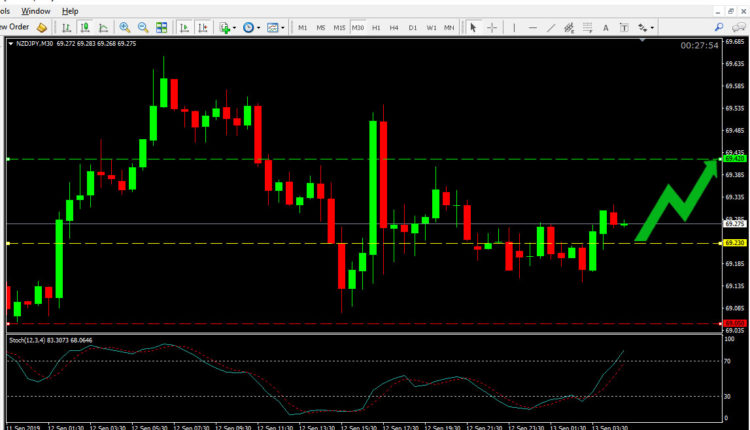The image size is (750, 430).
Task: Tile windows with the grid icon
Action: click(161, 28)
